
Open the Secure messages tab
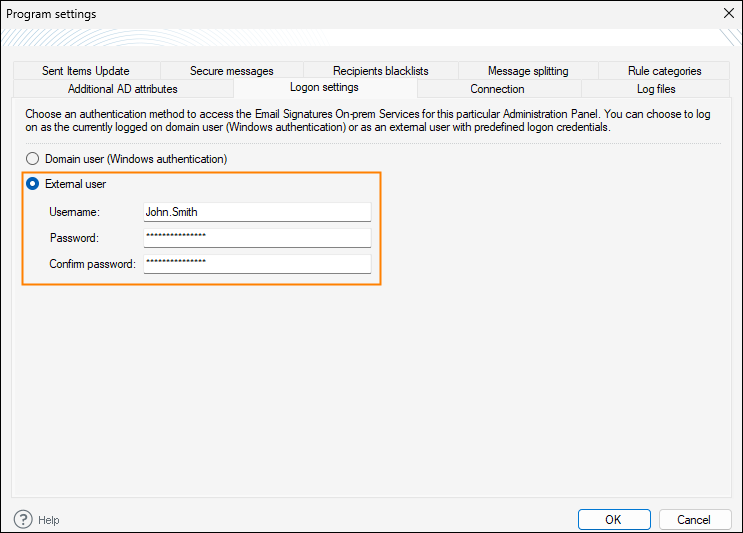[x=231, y=71]
